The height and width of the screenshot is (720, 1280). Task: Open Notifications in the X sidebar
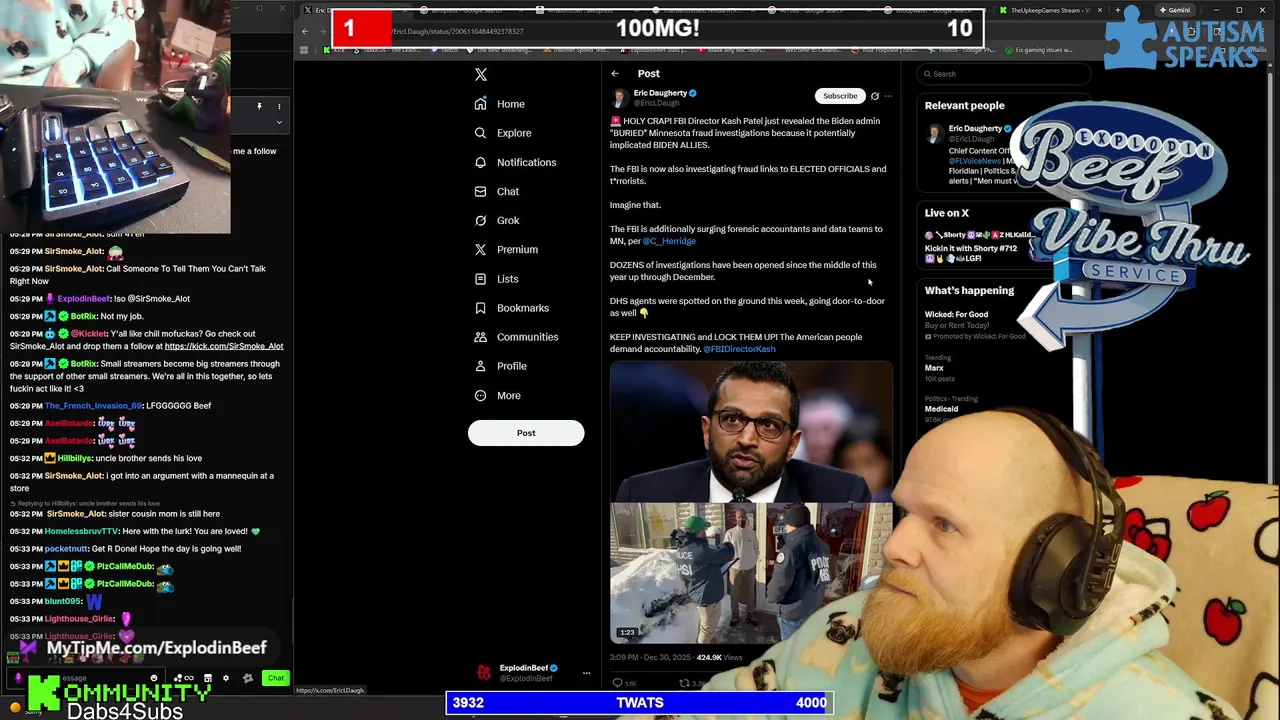pyautogui.click(x=515, y=162)
